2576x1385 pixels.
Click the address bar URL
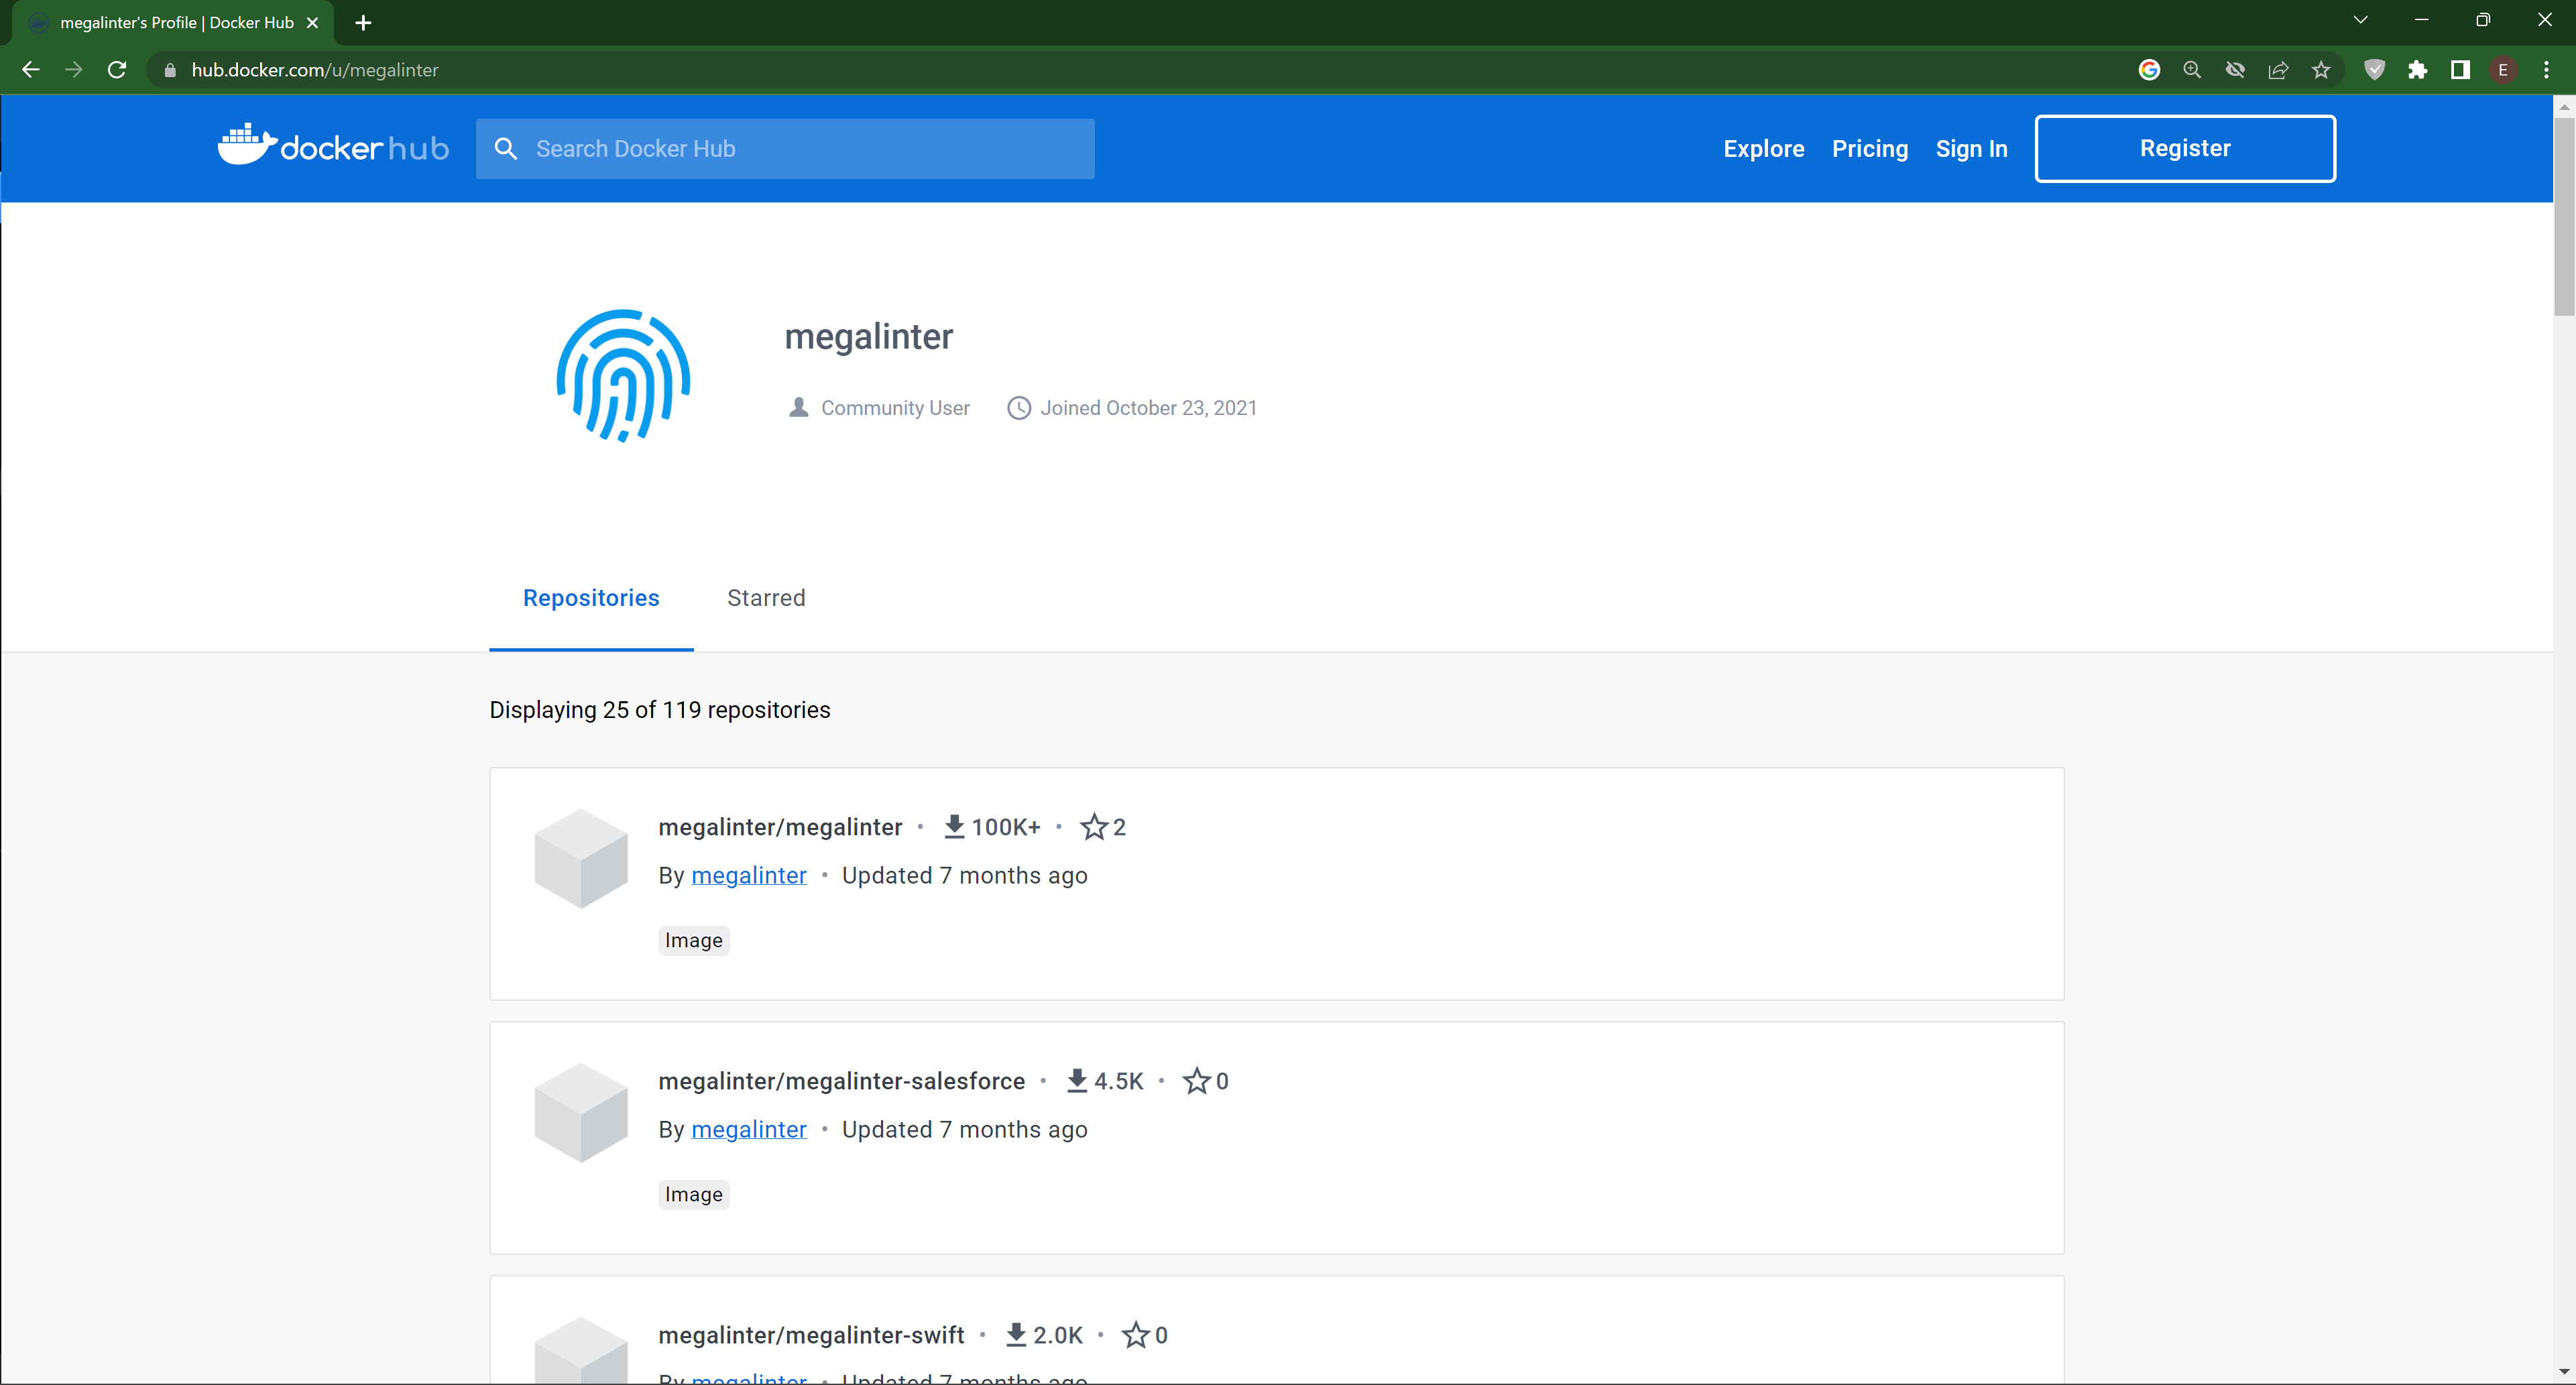(x=315, y=70)
